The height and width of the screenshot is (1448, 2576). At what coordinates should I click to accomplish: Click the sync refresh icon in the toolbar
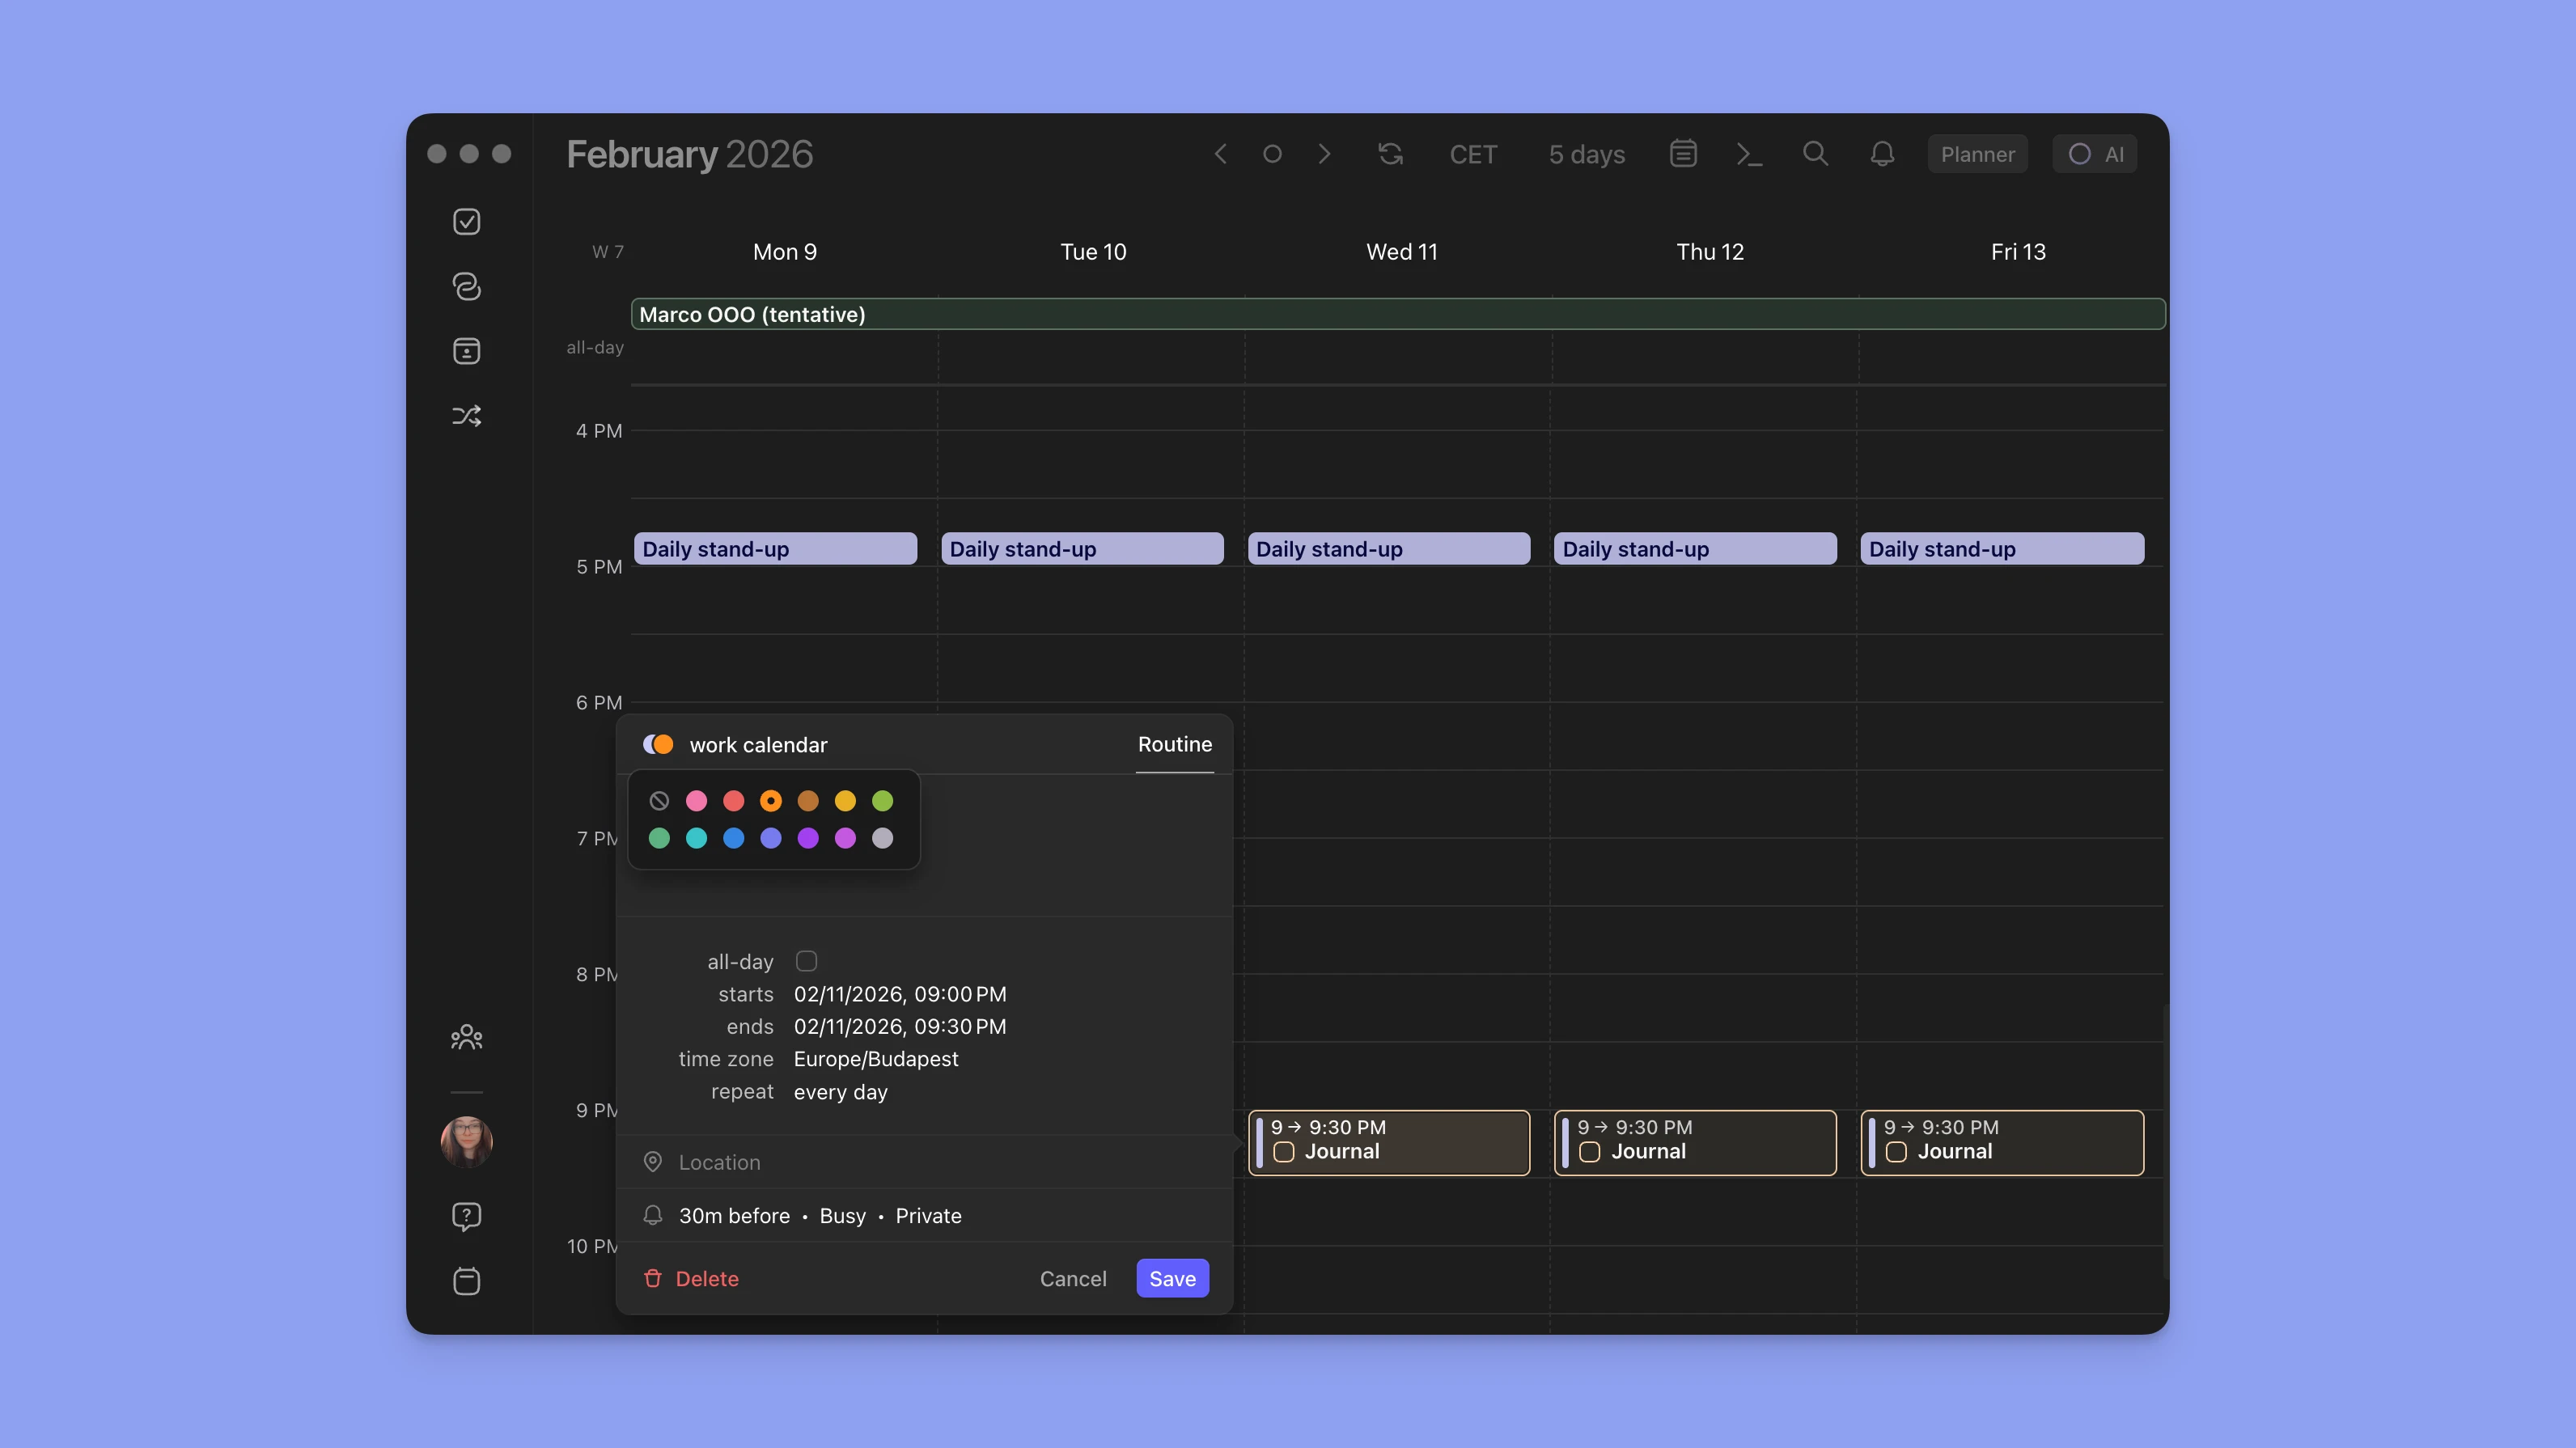[x=1389, y=153]
